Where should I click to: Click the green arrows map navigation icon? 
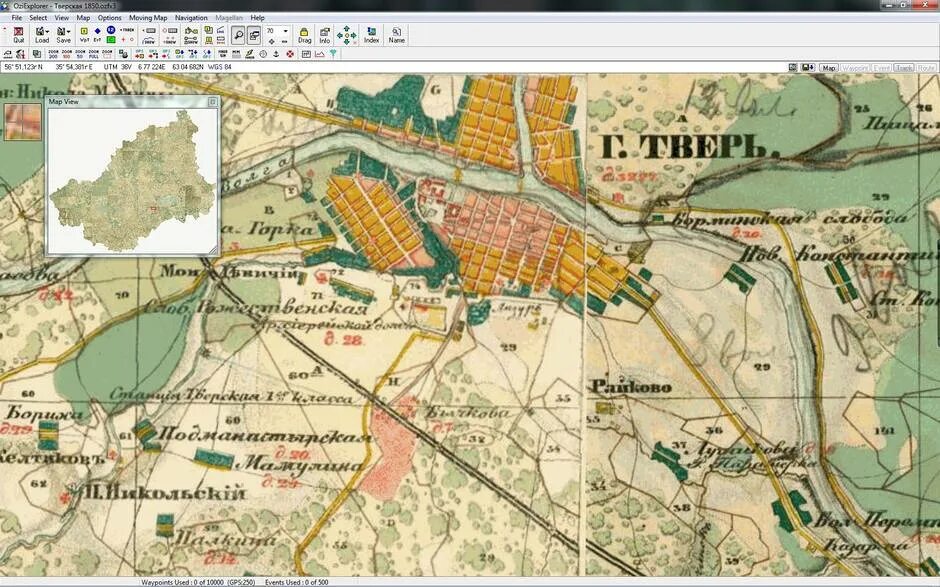coord(347,35)
